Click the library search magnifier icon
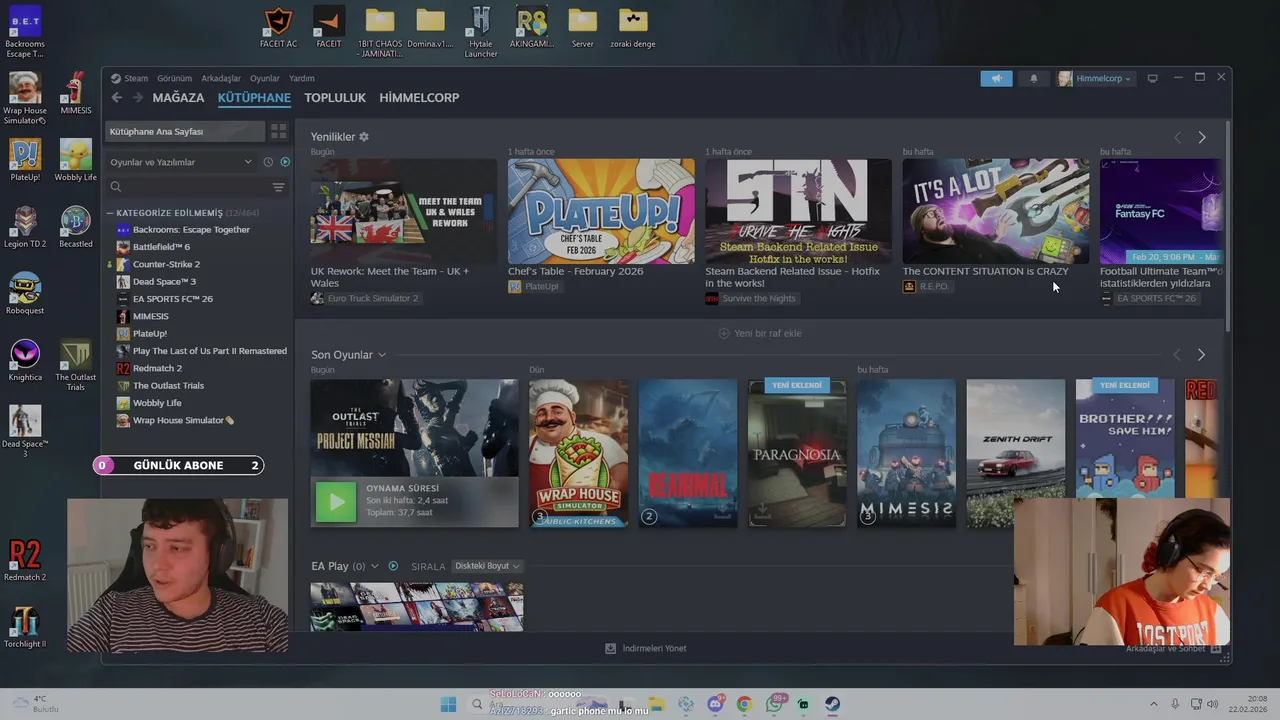The height and width of the screenshot is (720, 1280). [116, 187]
